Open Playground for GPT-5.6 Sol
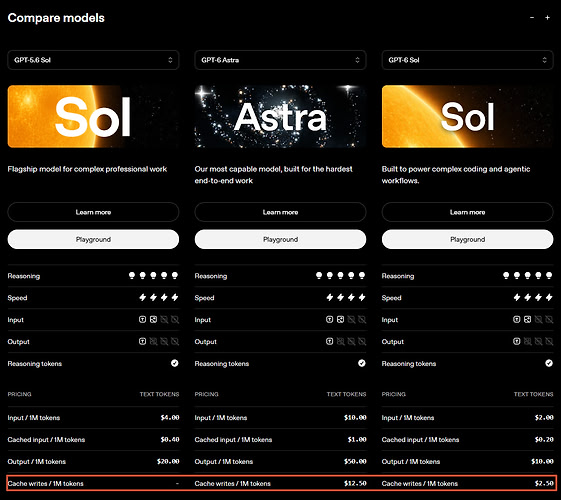This screenshot has height=500, width=561. pyautogui.click(x=93, y=239)
